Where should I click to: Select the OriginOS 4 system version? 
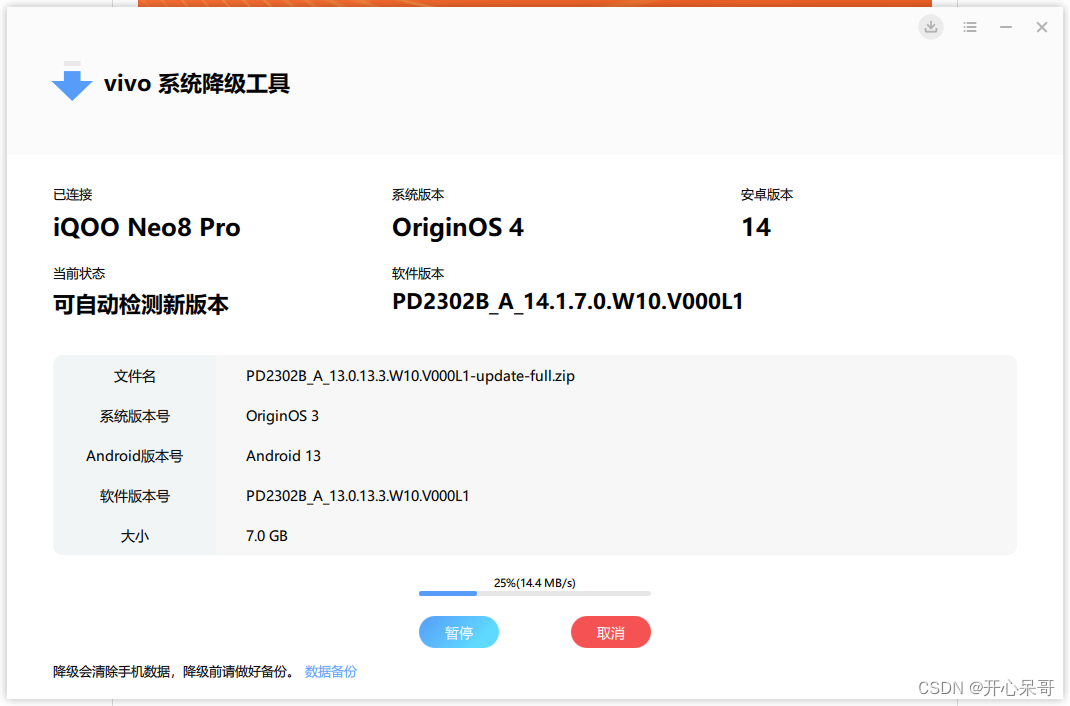458,228
